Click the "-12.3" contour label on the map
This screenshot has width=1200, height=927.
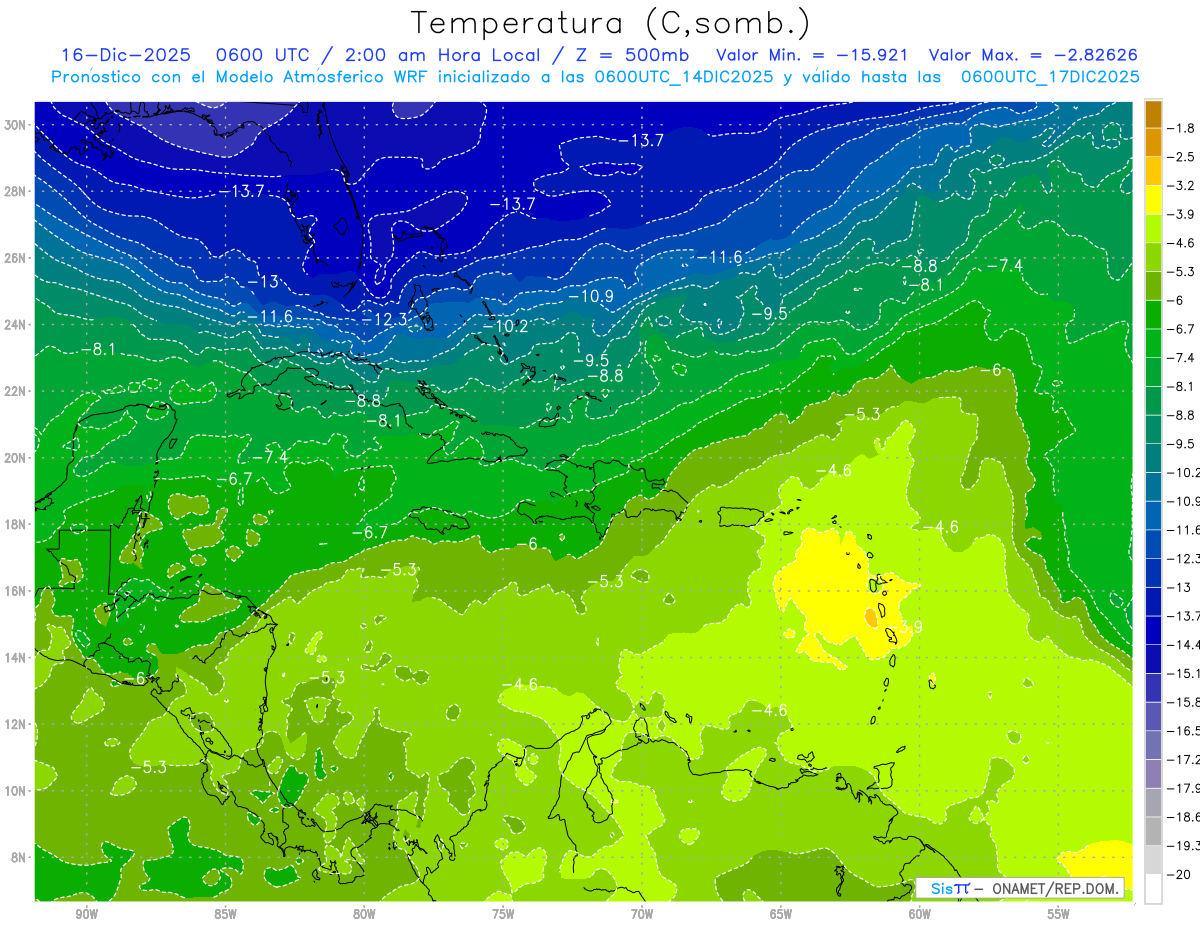tap(385, 319)
